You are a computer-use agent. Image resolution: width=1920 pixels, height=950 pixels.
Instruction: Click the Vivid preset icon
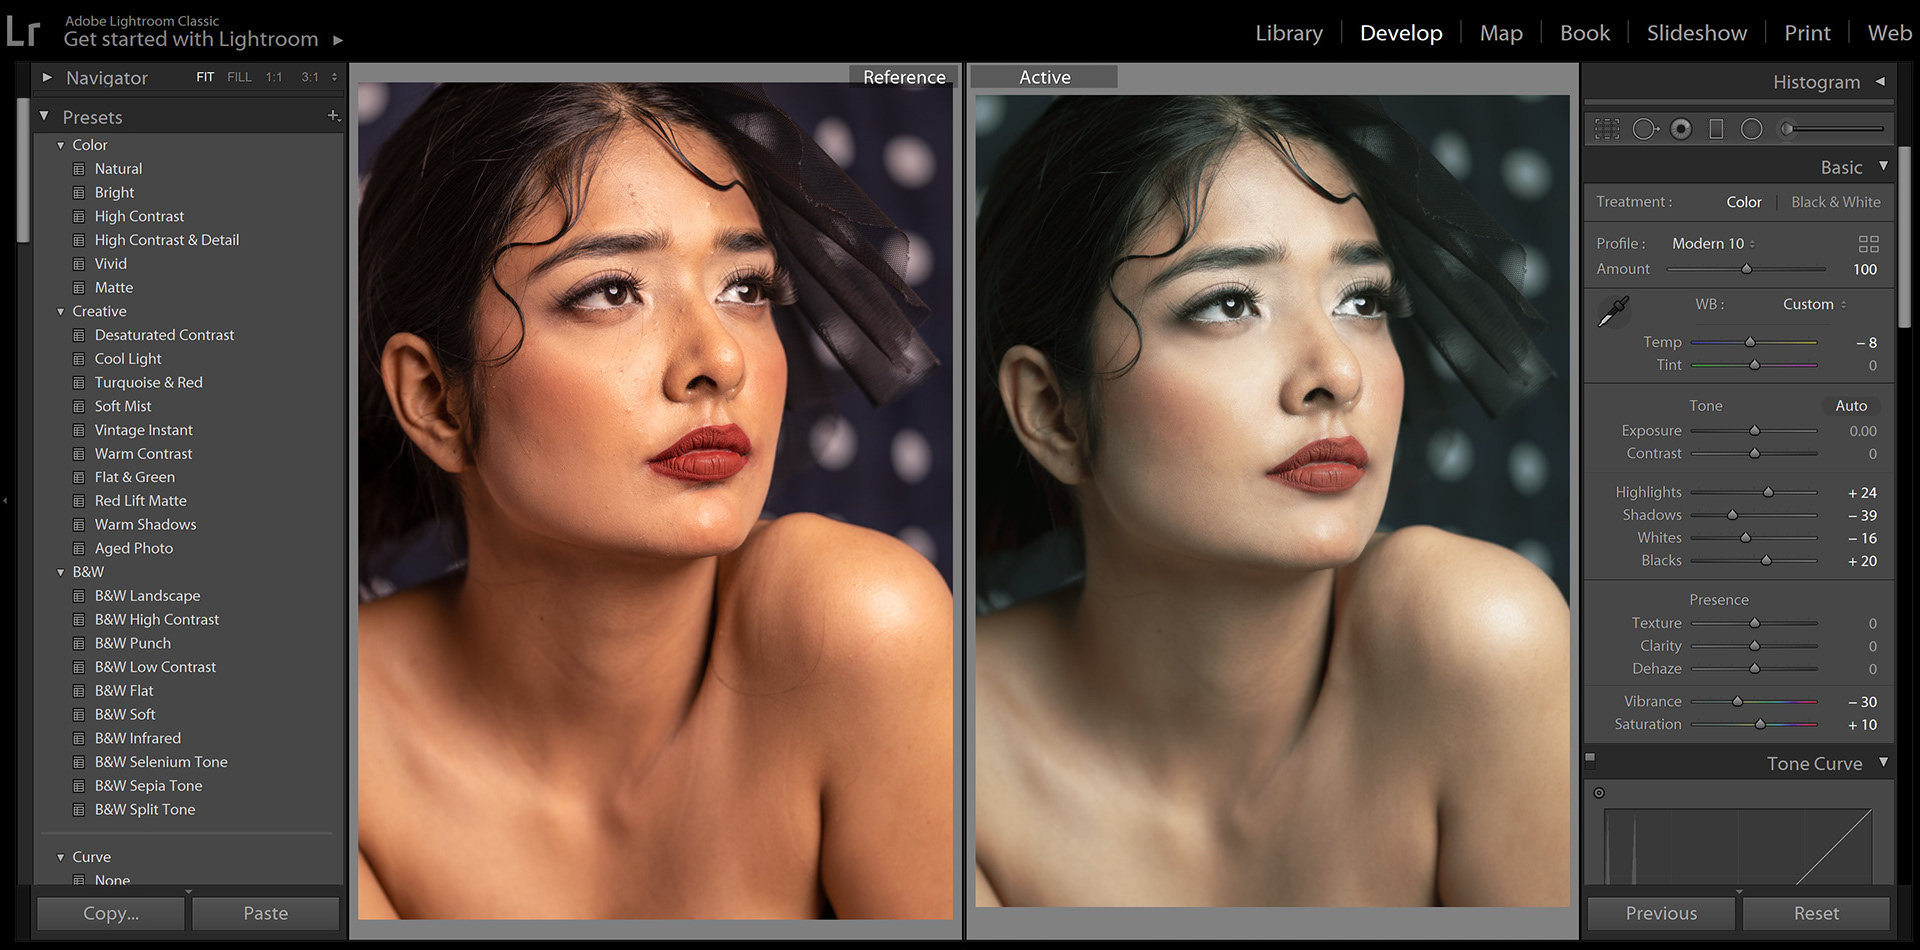tap(79, 264)
